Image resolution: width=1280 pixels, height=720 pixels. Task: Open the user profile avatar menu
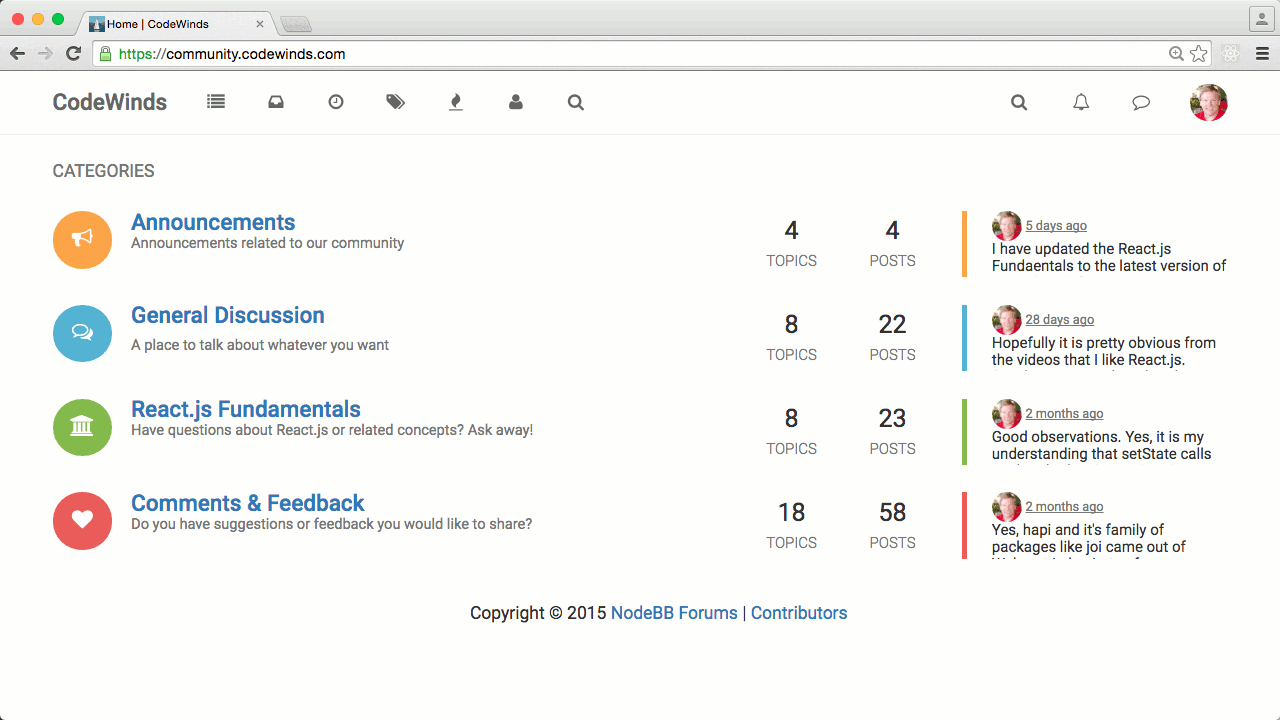1209,102
